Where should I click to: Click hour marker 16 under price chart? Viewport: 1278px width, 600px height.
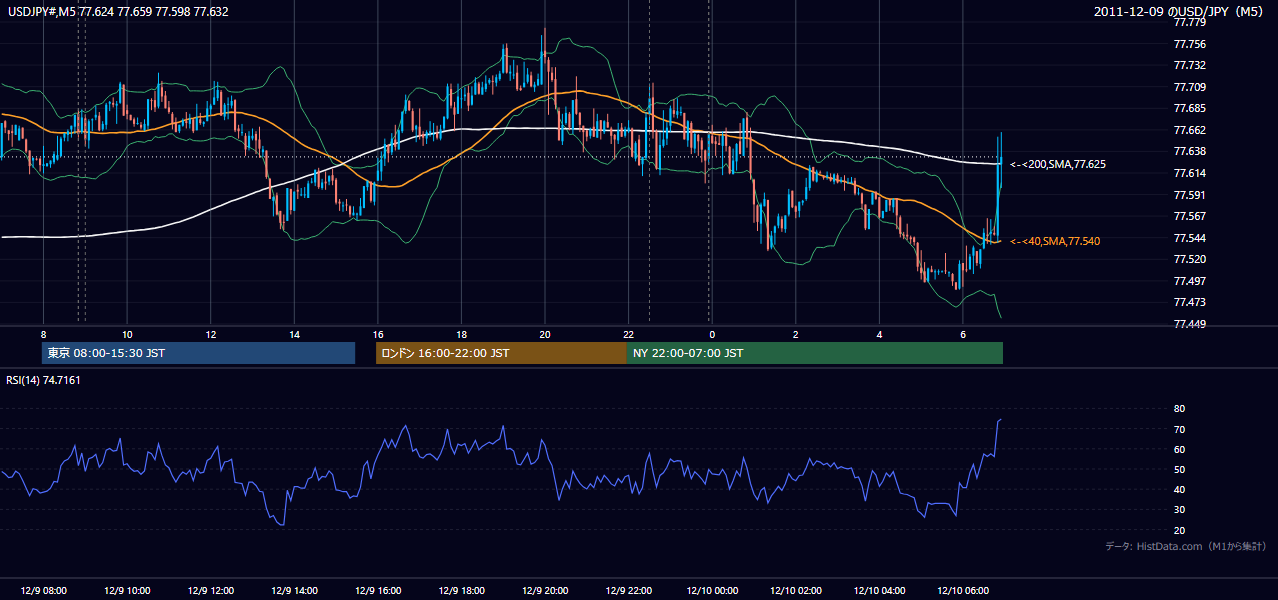(377, 333)
